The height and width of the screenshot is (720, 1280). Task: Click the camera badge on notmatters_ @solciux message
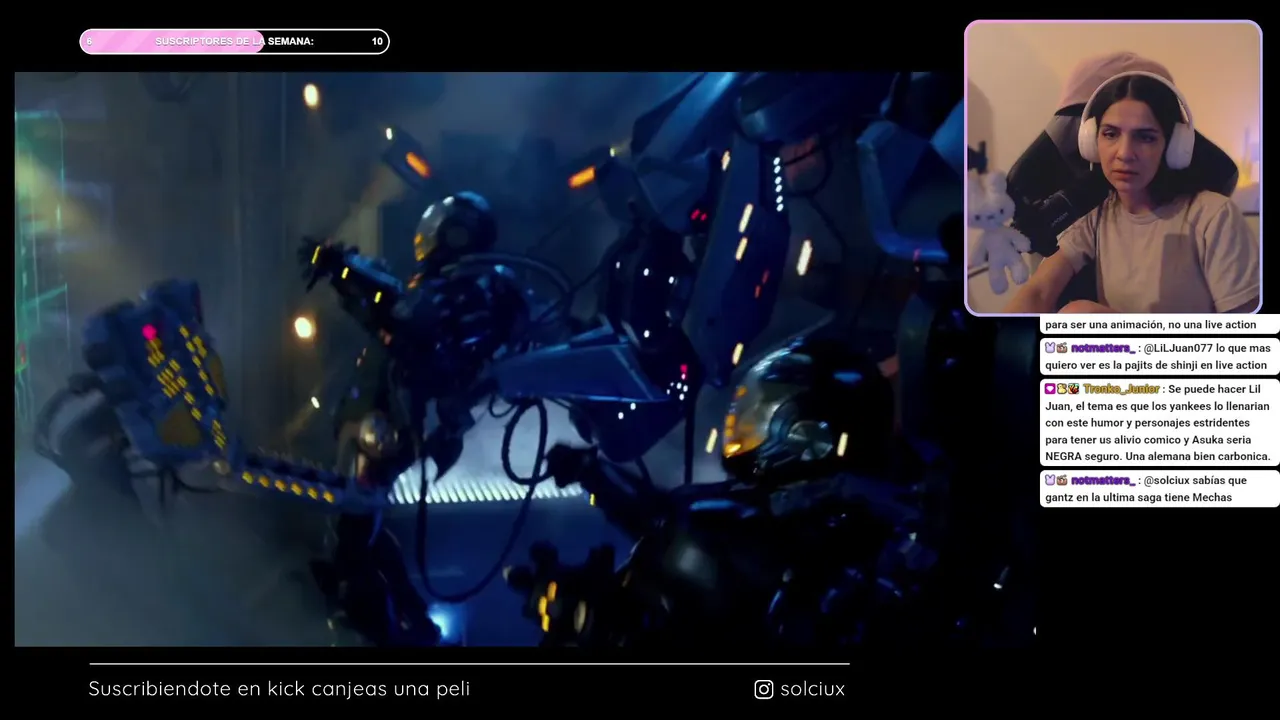(x=1062, y=480)
